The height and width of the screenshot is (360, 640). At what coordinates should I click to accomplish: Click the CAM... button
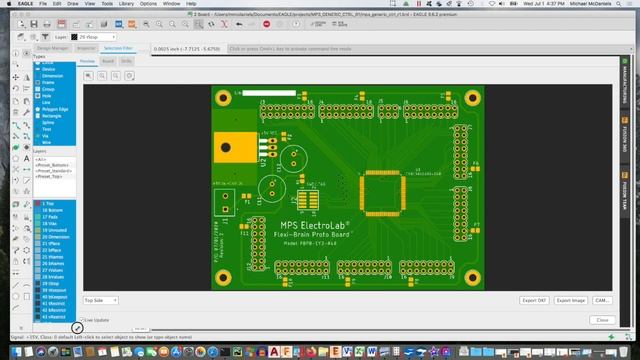(602, 300)
